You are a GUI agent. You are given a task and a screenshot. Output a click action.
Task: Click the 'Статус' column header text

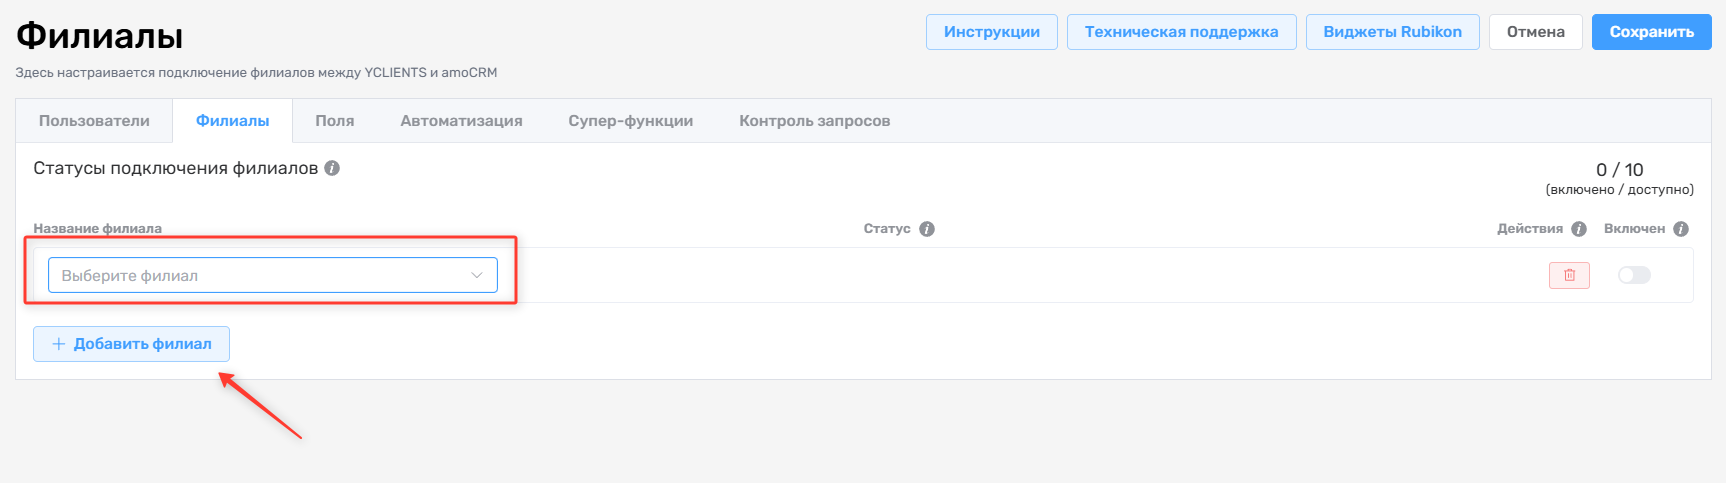coord(887,229)
